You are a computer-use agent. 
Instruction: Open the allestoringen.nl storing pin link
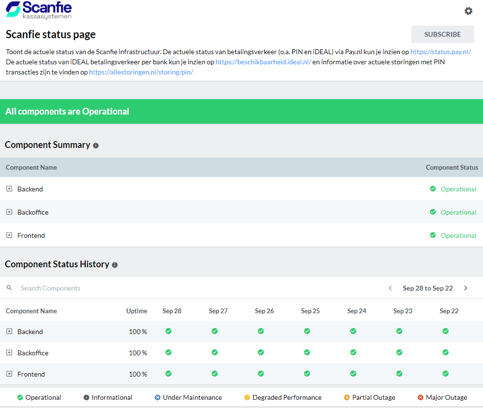click(x=141, y=72)
